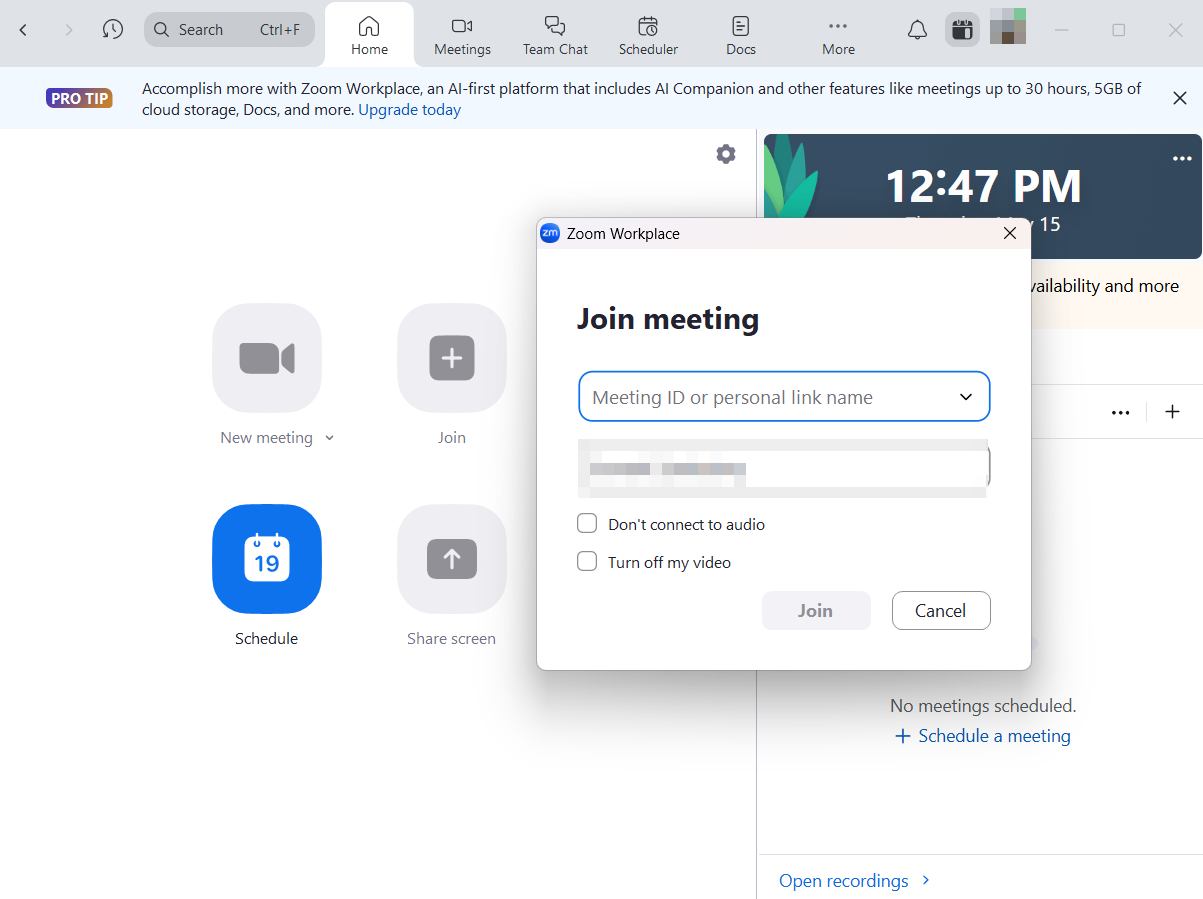Open the Meetings tab
This screenshot has width=1203, height=899.
pyautogui.click(x=462, y=35)
